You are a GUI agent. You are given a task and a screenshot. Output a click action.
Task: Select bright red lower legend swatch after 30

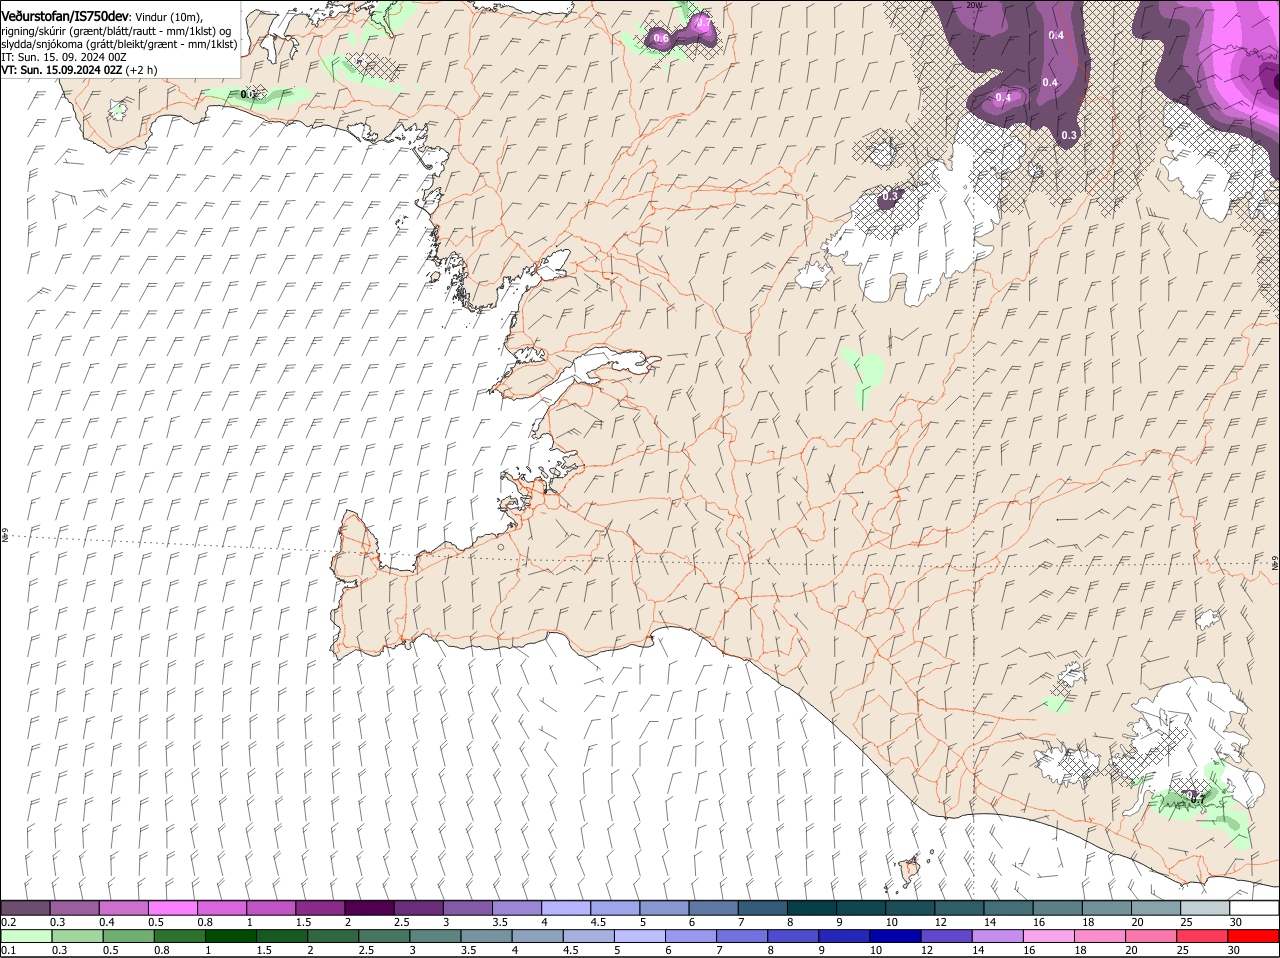(x=1254, y=936)
